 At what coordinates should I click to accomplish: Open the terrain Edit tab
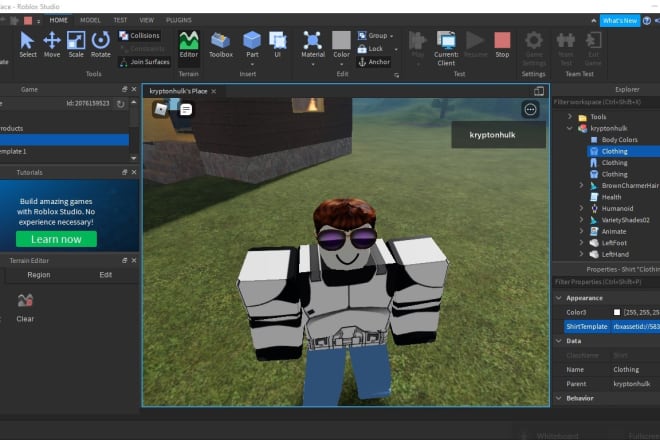pos(106,275)
